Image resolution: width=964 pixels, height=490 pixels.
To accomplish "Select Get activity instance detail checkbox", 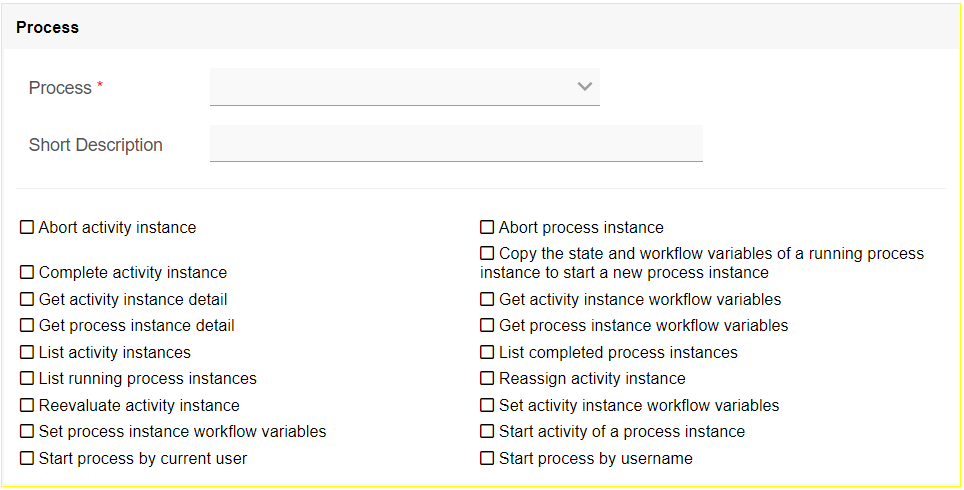I will tap(27, 300).
